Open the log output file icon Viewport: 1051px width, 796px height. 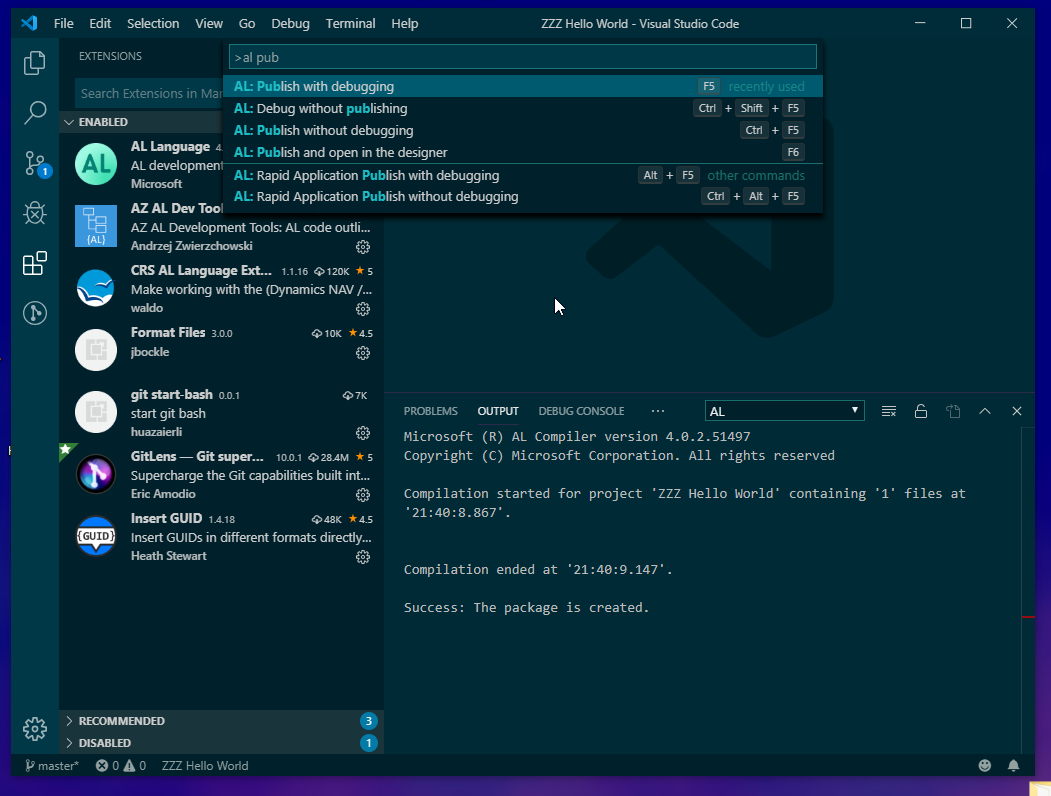coord(953,411)
